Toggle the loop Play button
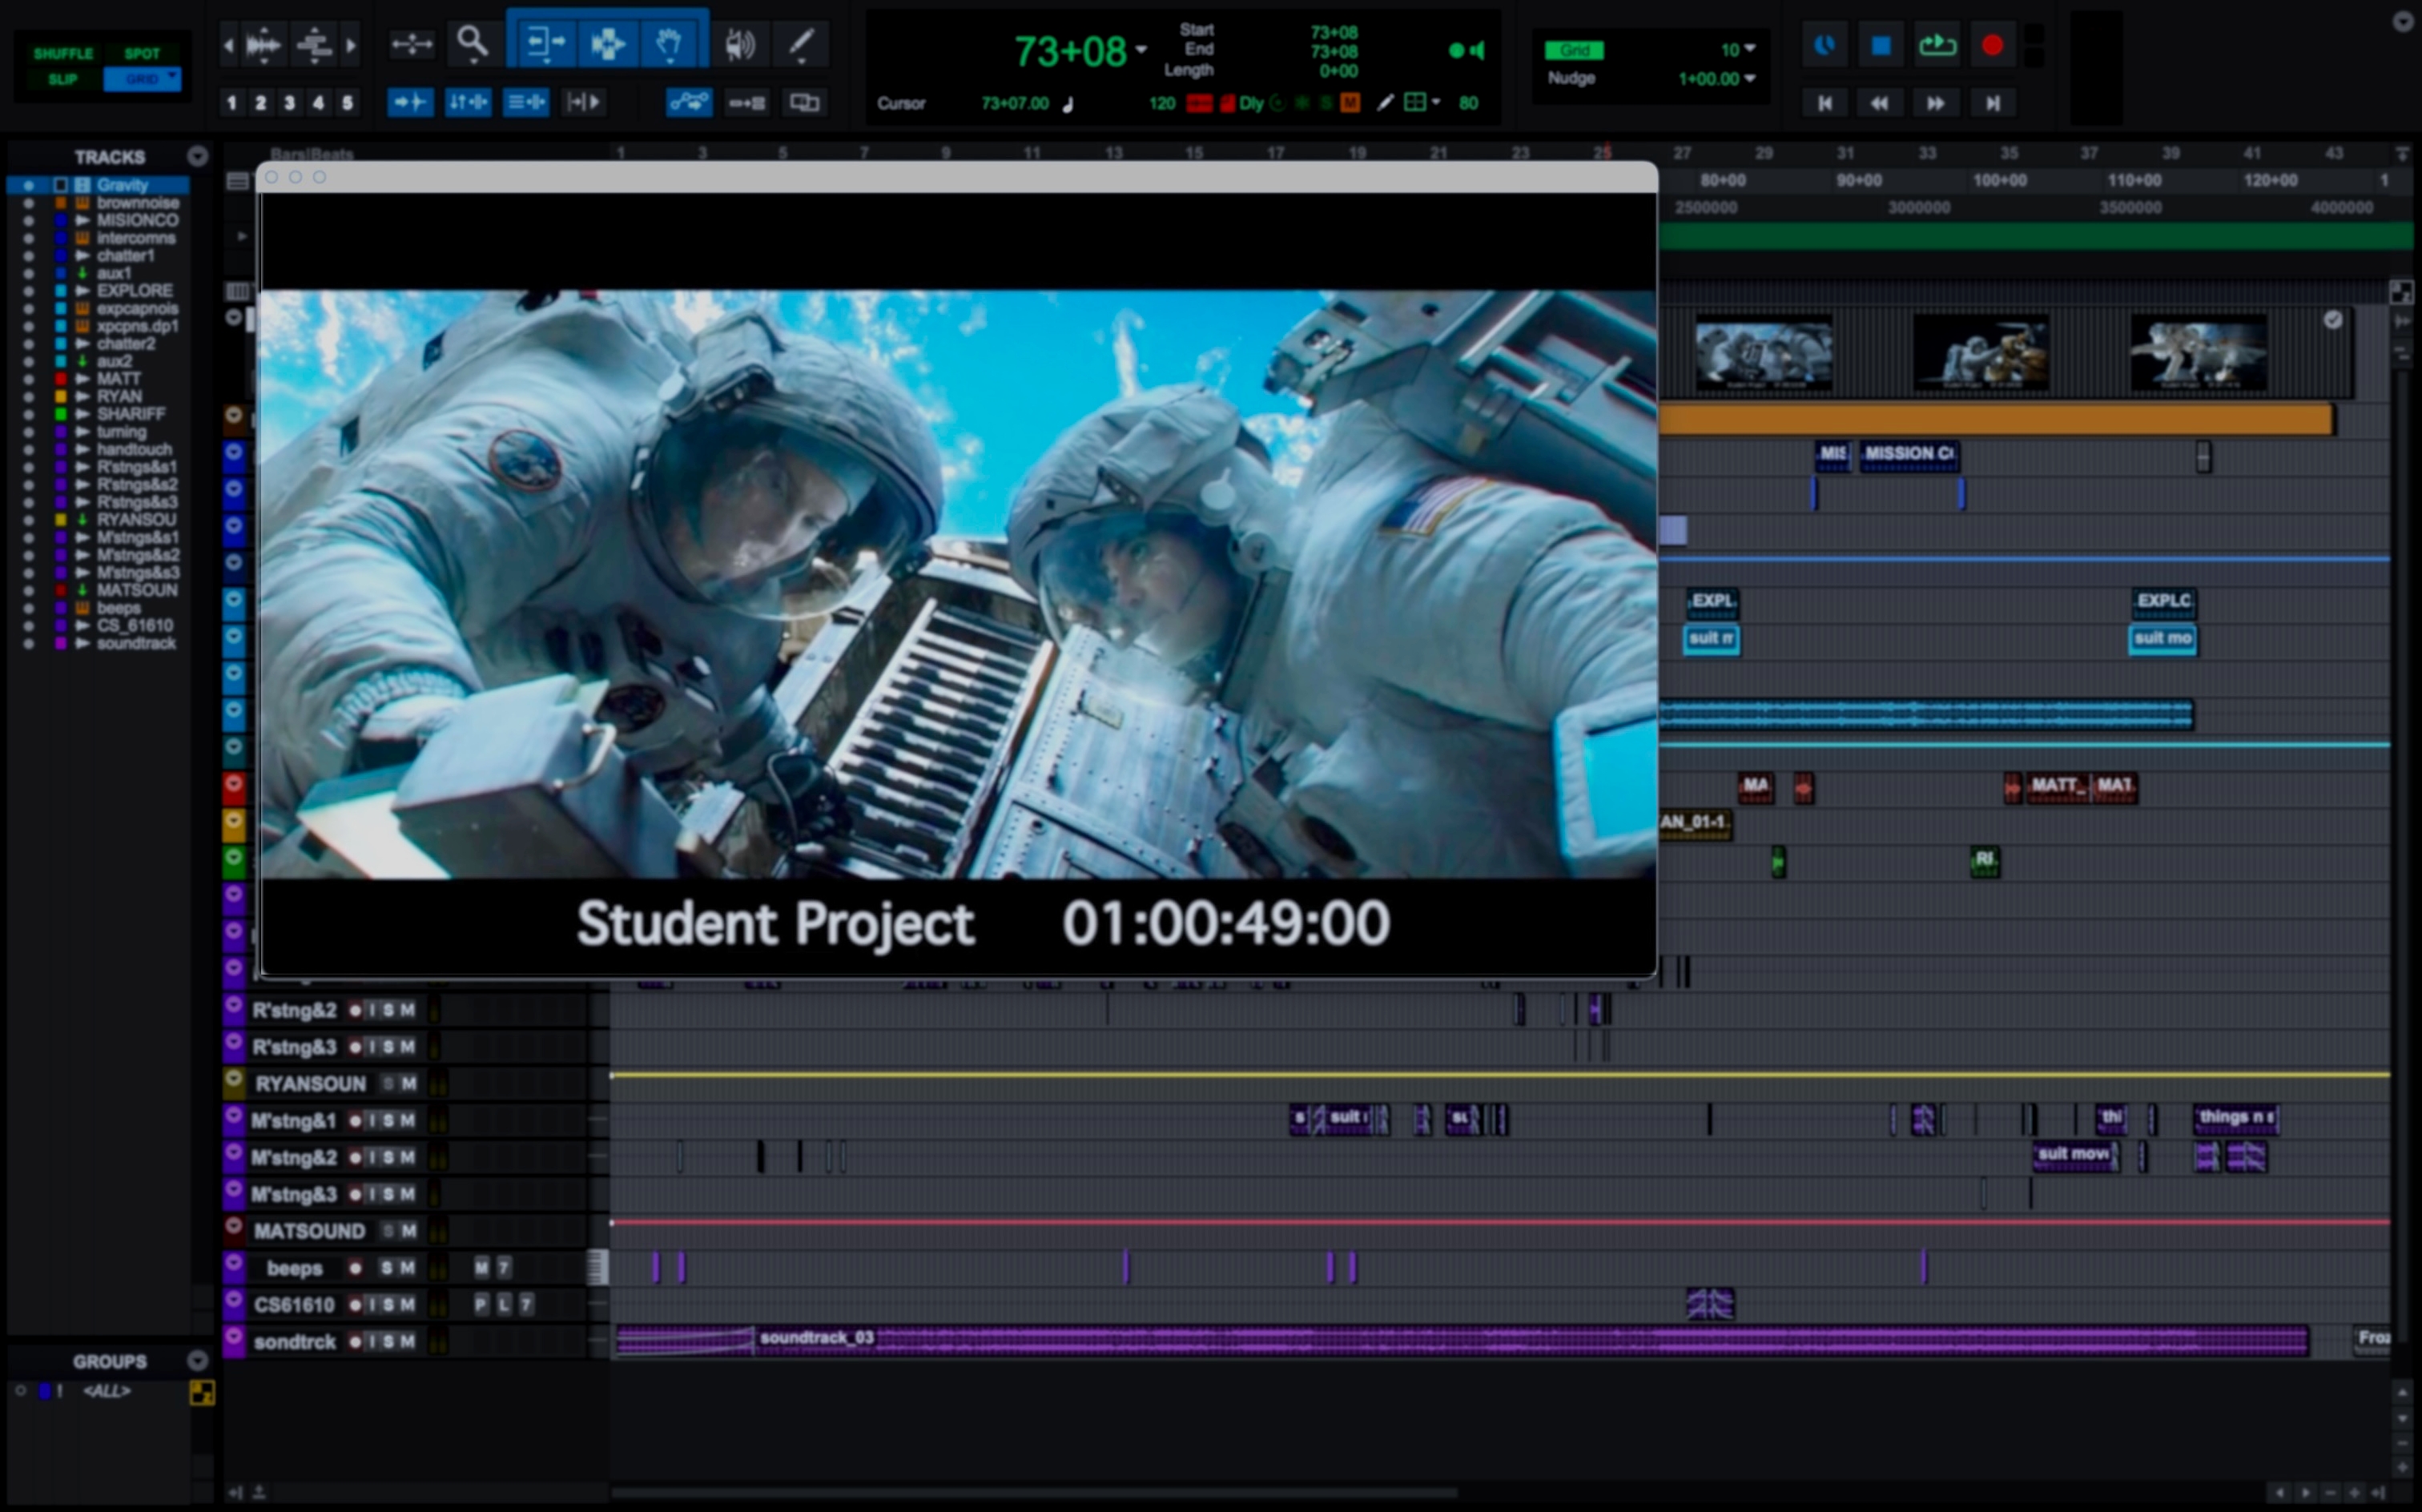 [x=1937, y=45]
